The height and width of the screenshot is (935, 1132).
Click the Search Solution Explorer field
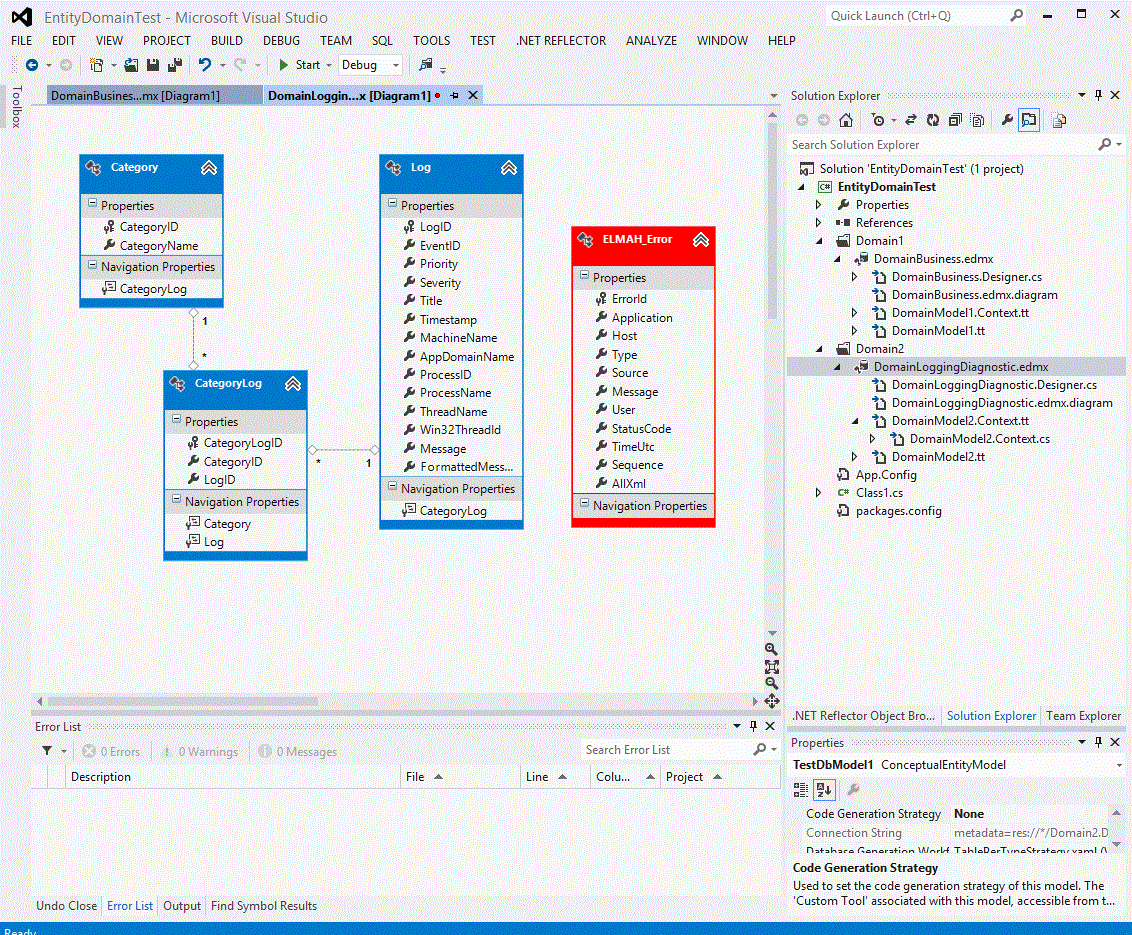(940, 145)
